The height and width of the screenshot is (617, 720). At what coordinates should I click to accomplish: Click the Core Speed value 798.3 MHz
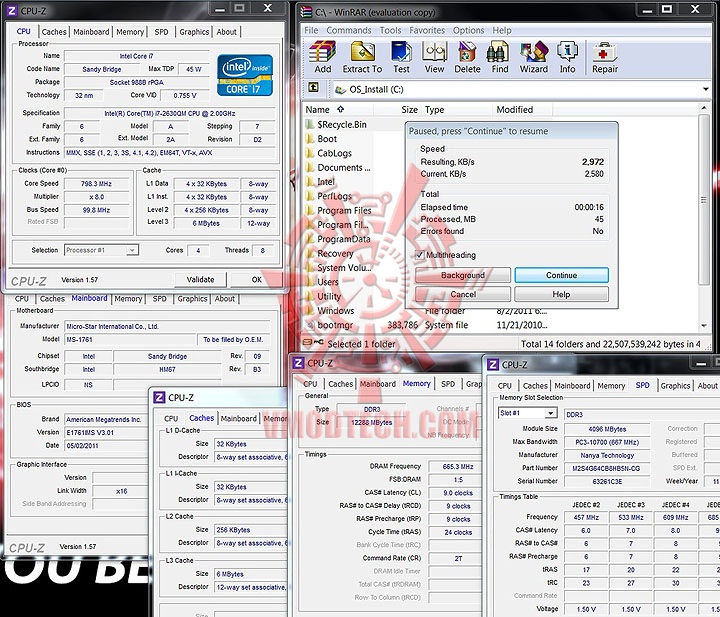pyautogui.click(x=96, y=184)
